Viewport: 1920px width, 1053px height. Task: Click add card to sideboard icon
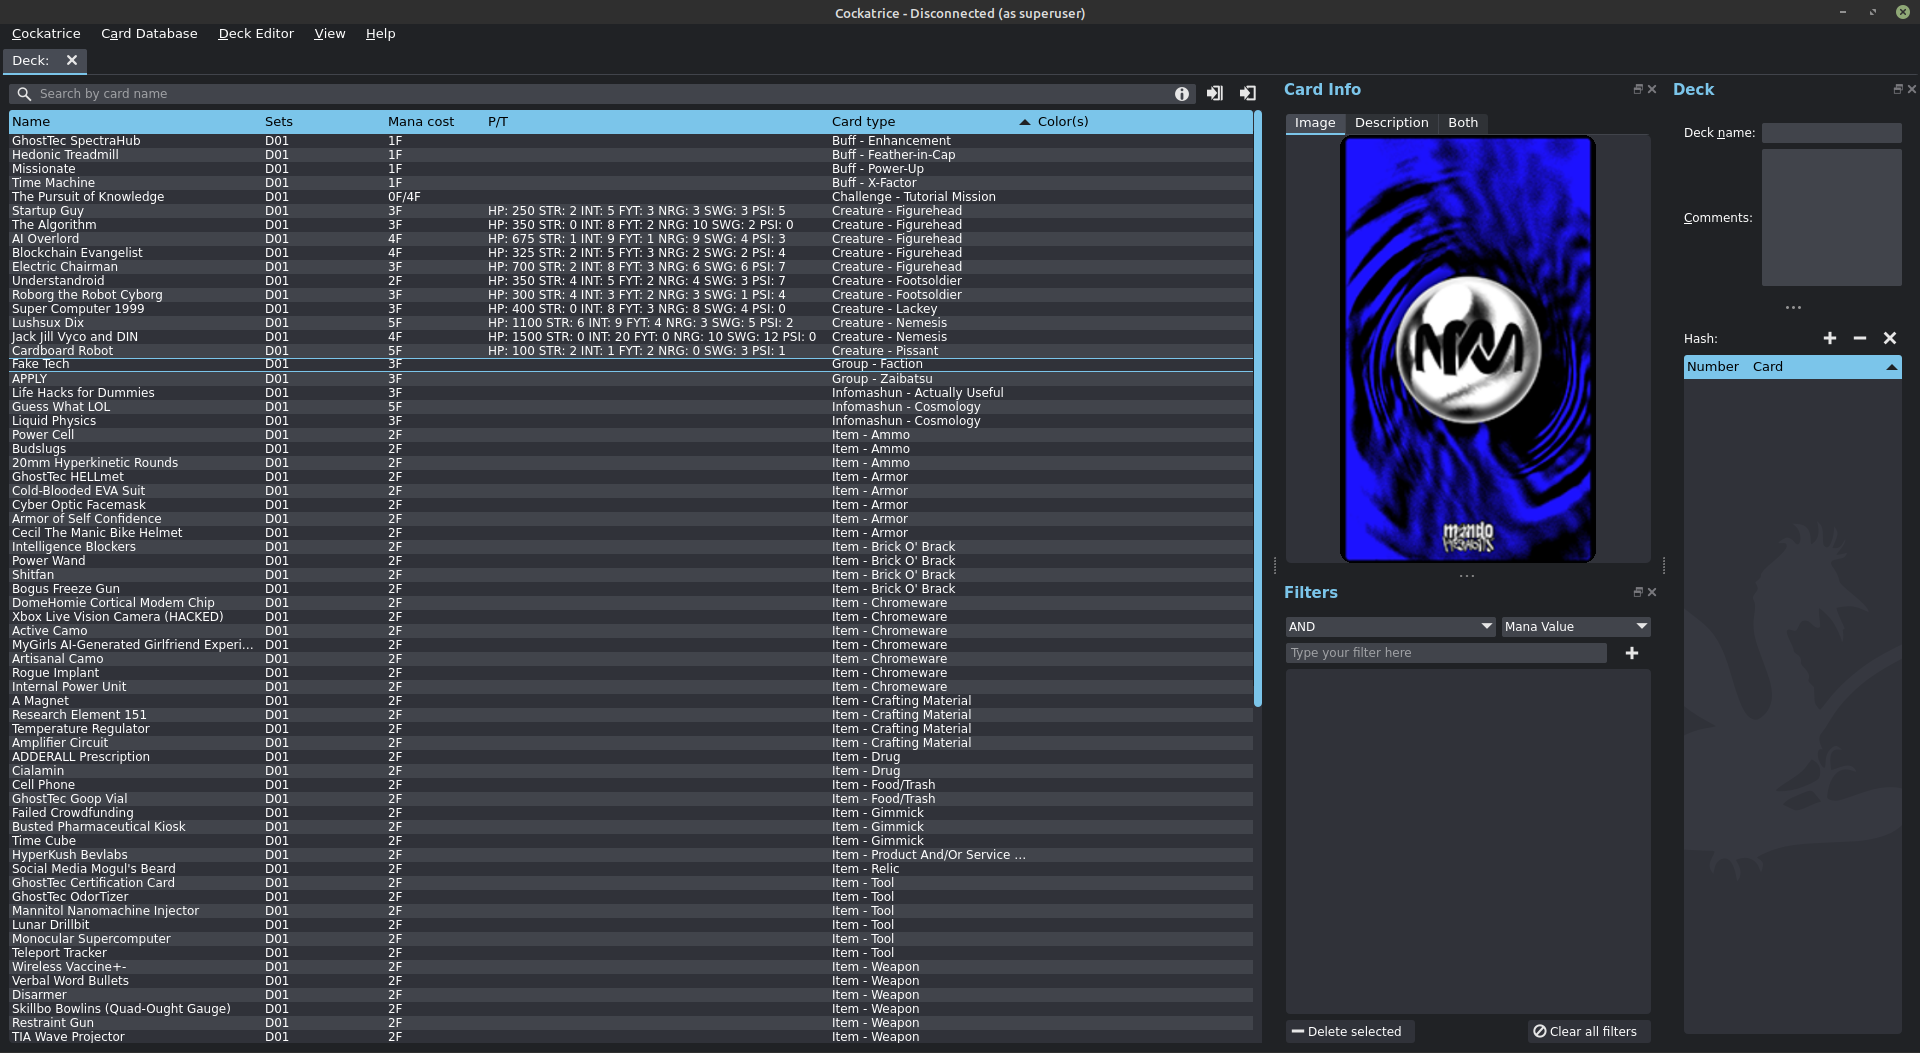tap(1248, 93)
